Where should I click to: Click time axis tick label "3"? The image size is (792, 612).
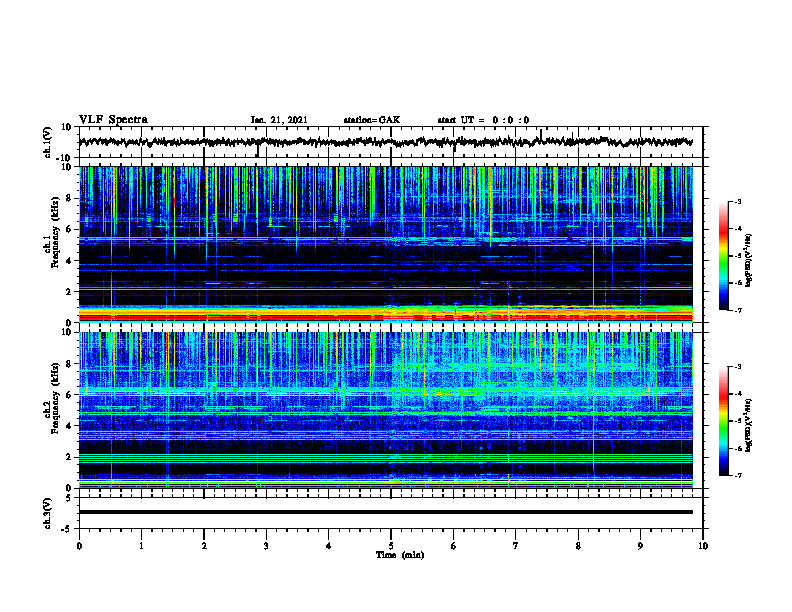click(266, 546)
